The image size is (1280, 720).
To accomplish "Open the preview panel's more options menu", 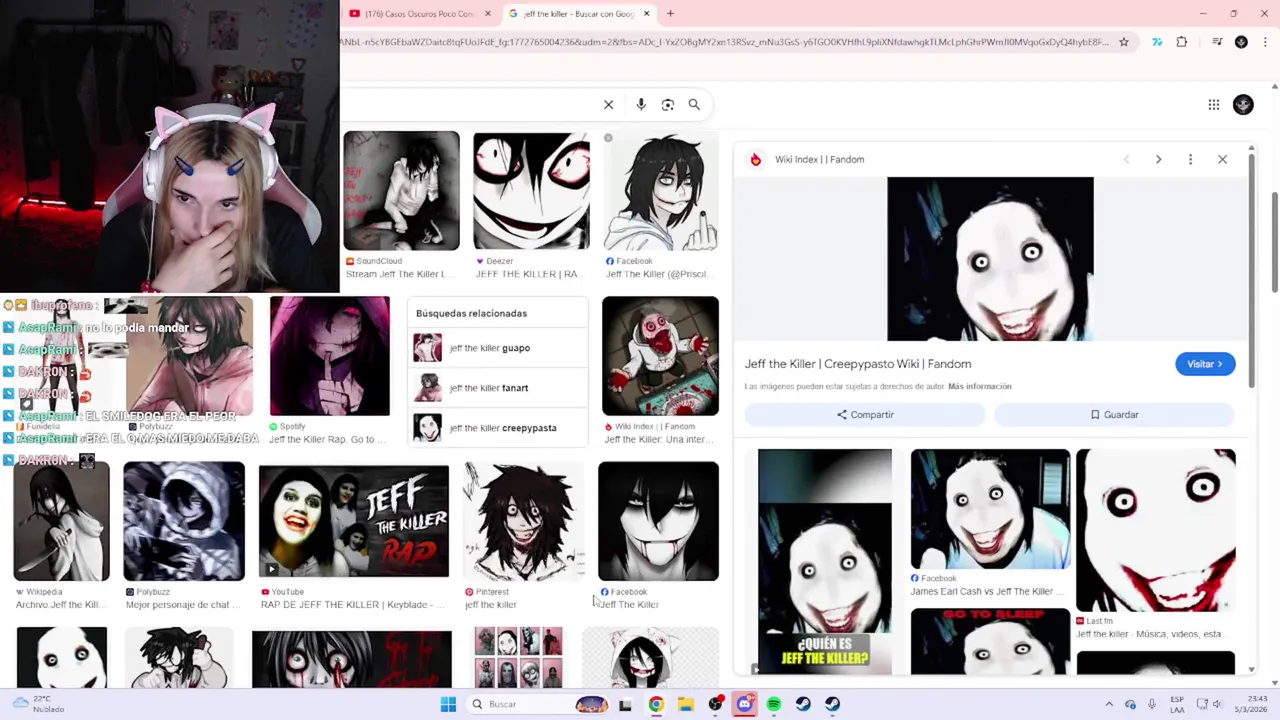I will pos(1190,159).
